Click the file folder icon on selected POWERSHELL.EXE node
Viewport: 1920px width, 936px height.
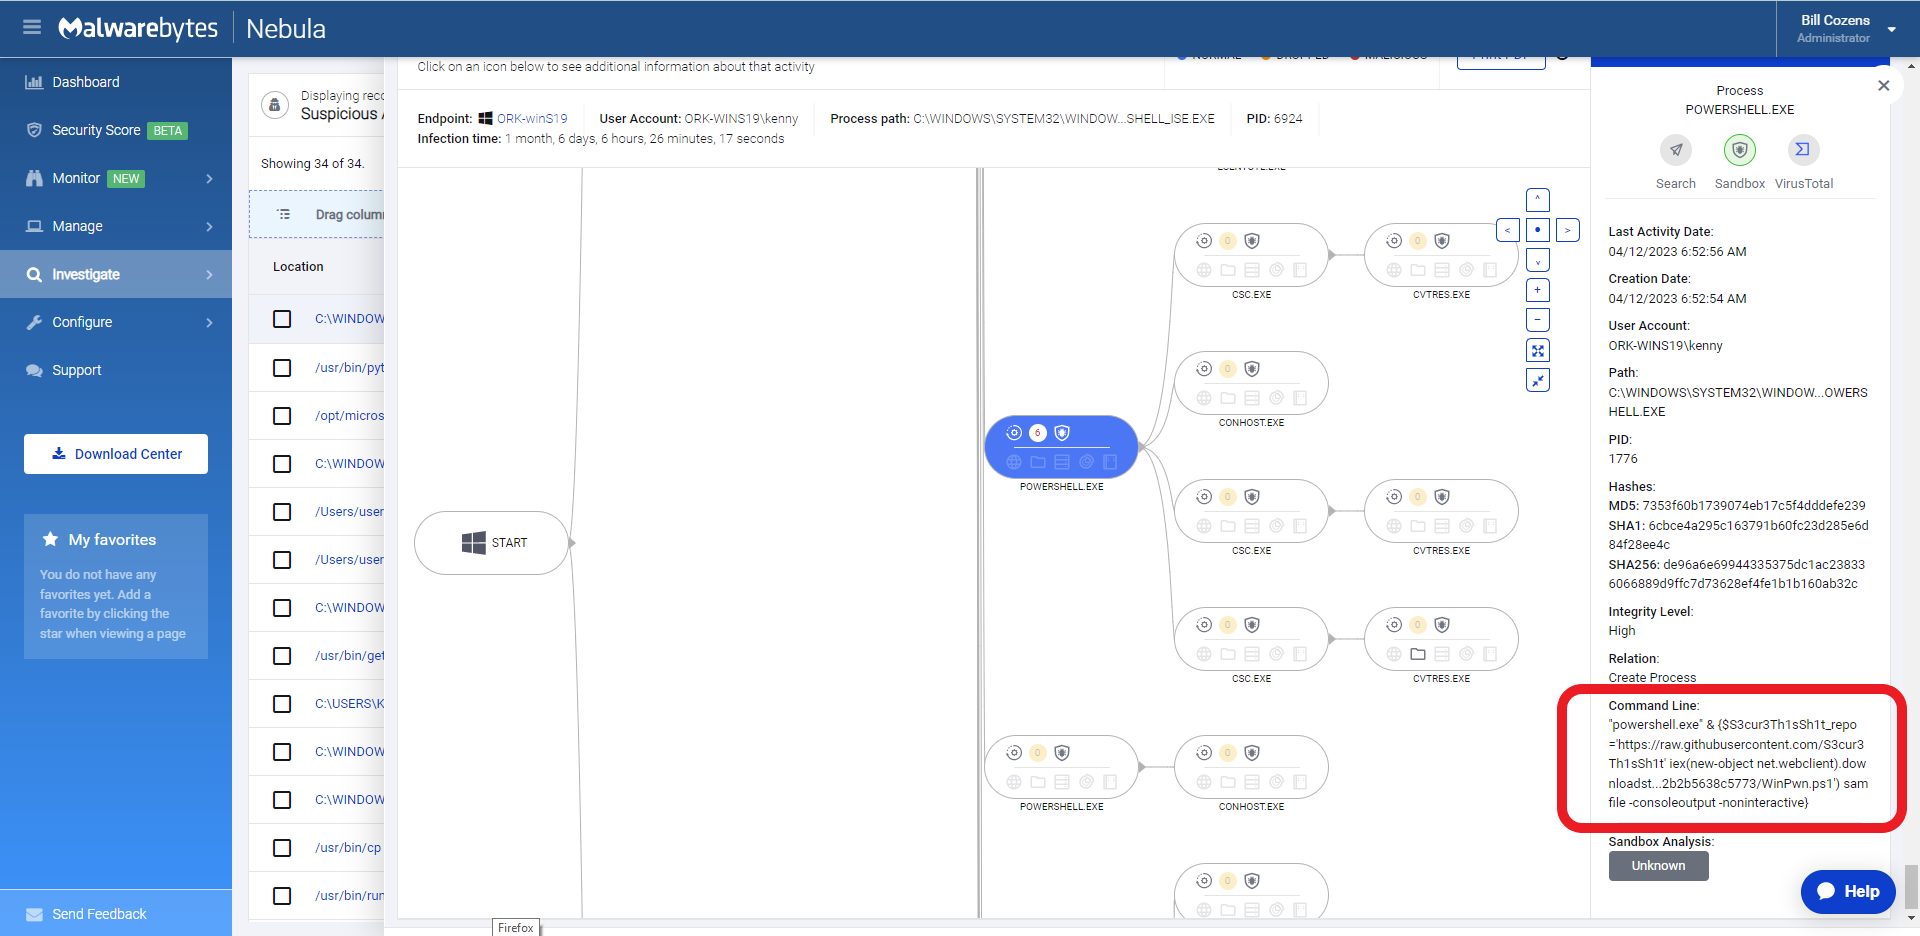[1038, 462]
